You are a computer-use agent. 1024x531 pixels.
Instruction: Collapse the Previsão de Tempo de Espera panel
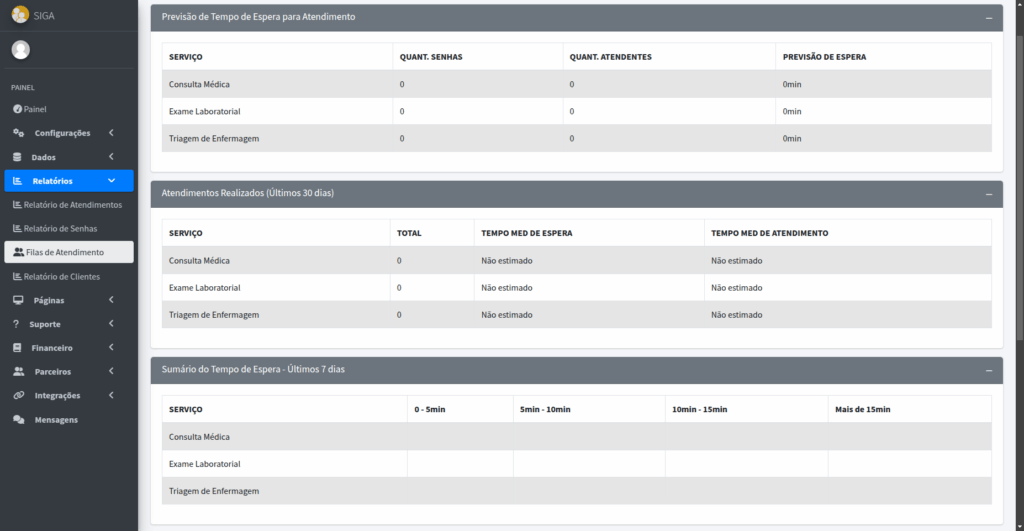click(989, 18)
